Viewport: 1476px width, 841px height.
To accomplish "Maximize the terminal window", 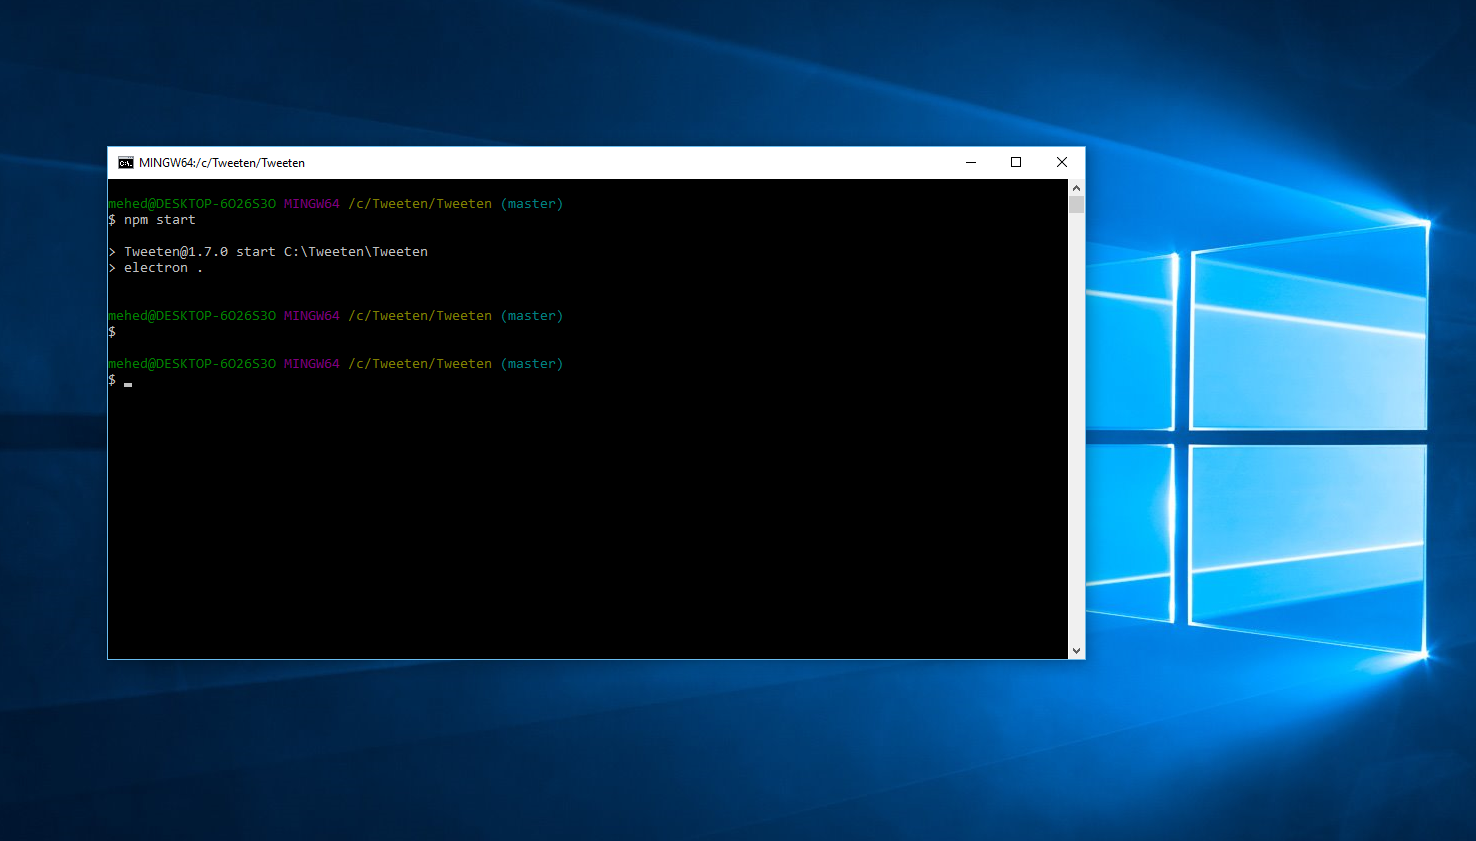I will 1016,162.
